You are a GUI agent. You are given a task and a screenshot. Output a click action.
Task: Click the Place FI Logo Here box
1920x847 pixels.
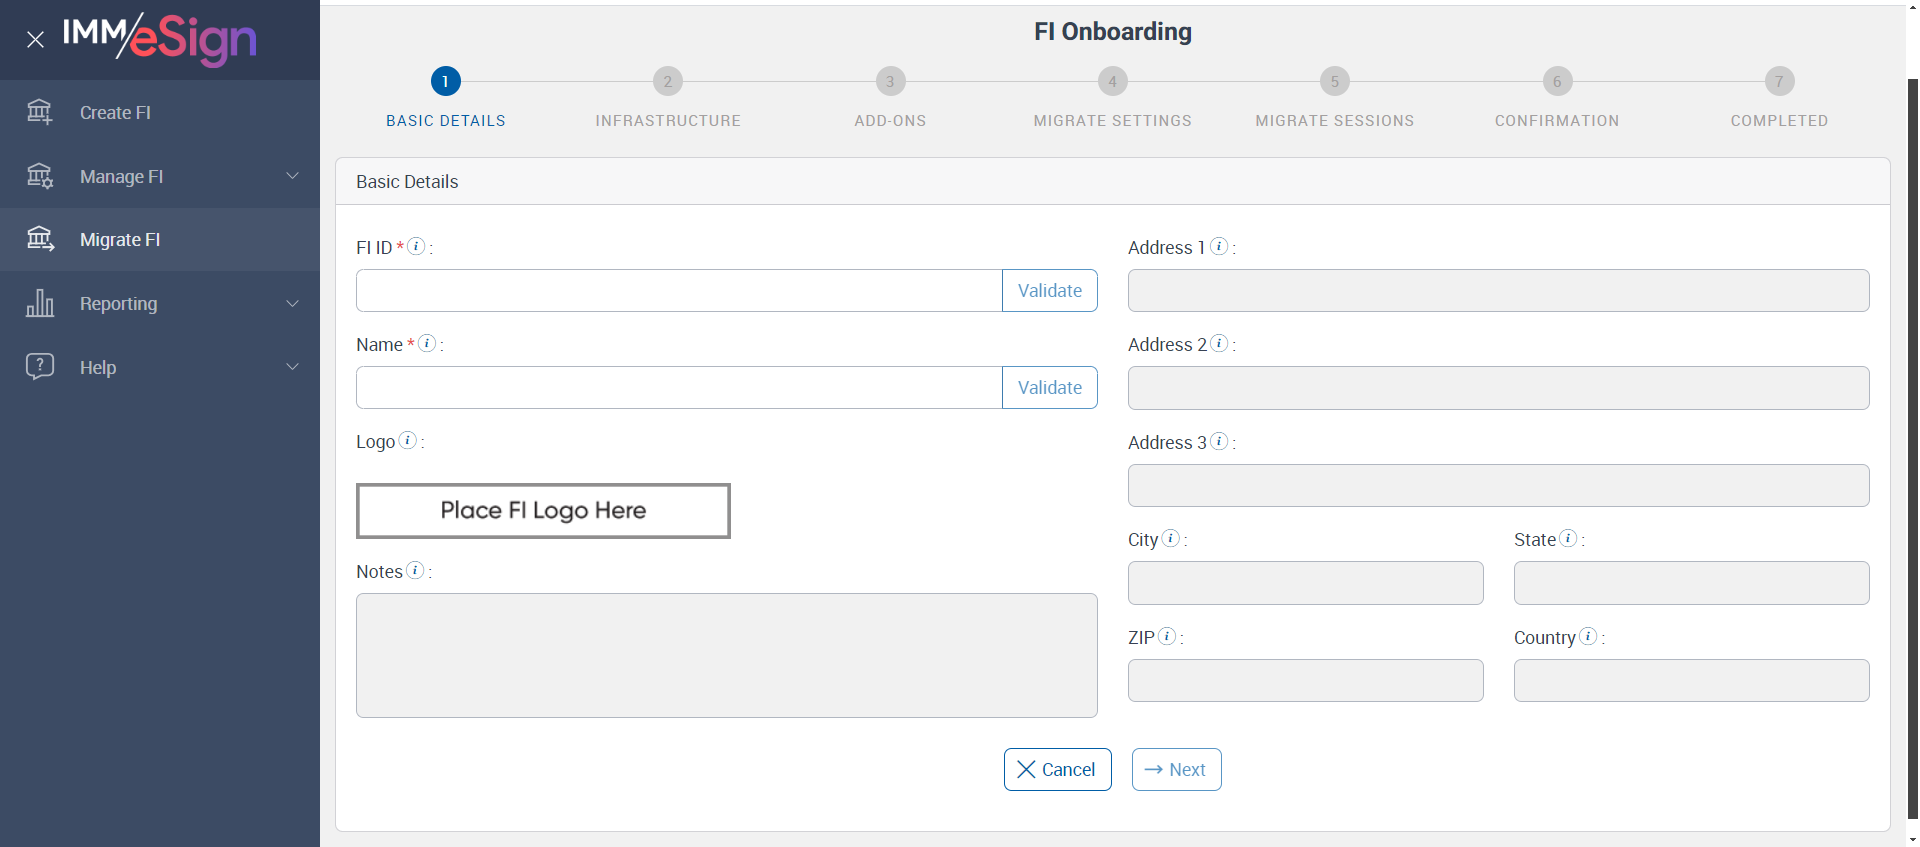pos(543,511)
